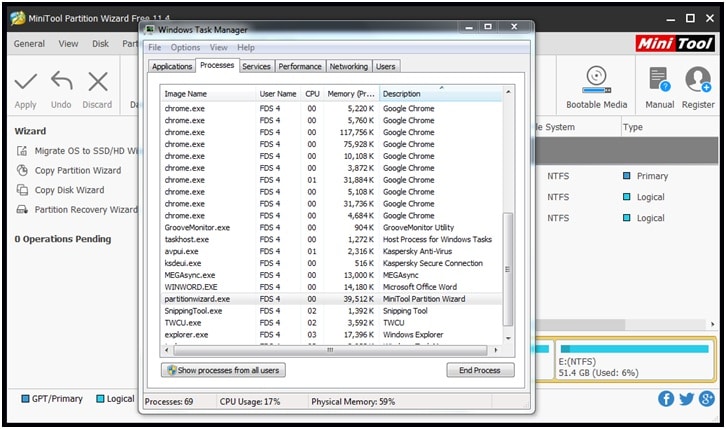Select taskhost.exe process row
The height and width of the screenshot is (429, 726).
coord(331,239)
